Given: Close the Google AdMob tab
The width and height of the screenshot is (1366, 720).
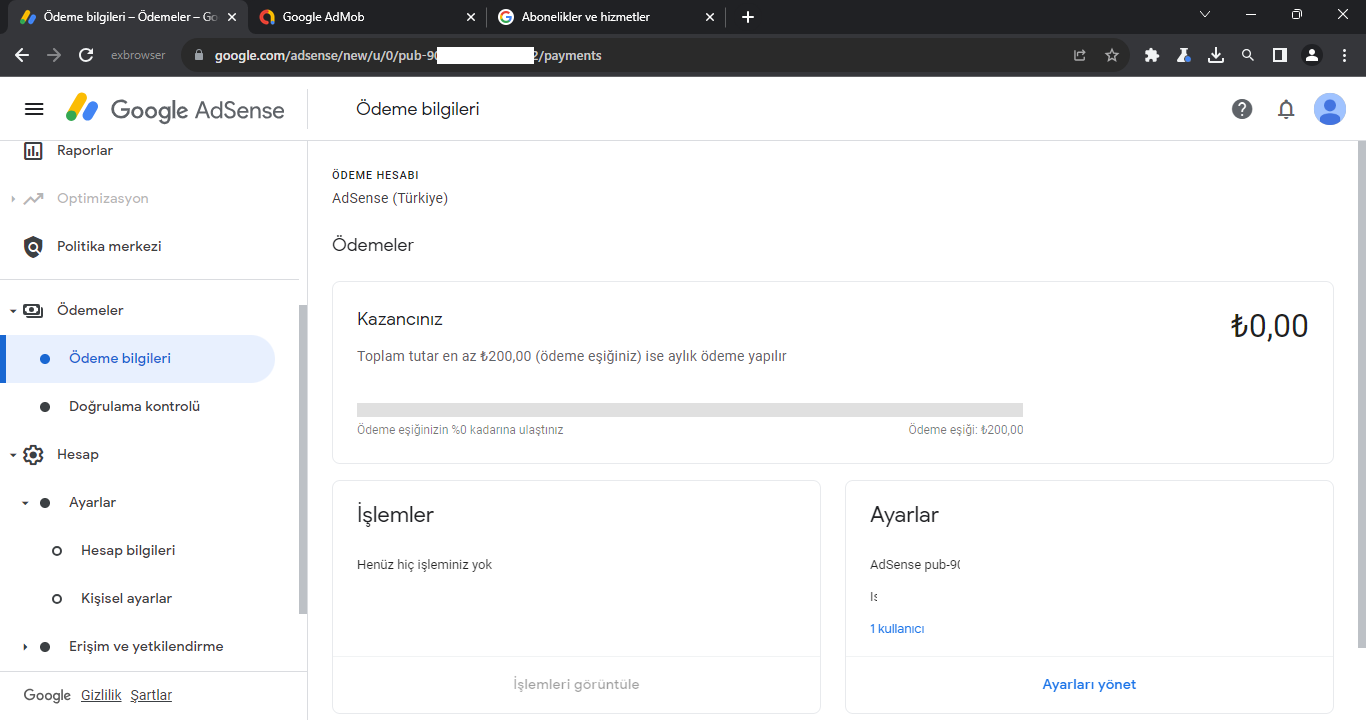Looking at the screenshot, I should [x=472, y=17].
